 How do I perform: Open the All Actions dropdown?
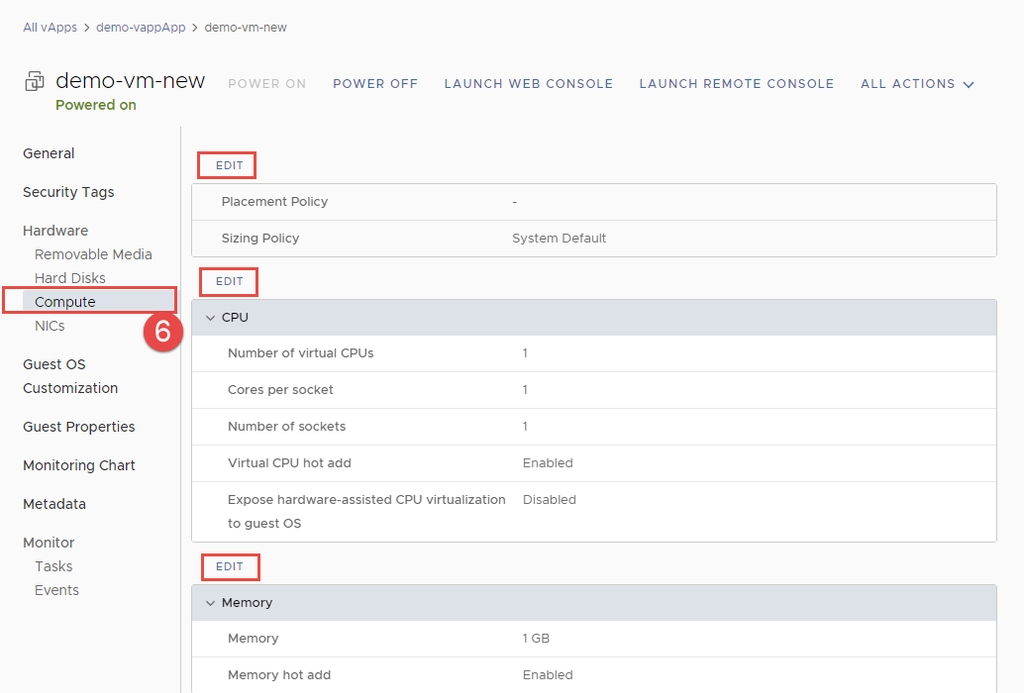(917, 84)
